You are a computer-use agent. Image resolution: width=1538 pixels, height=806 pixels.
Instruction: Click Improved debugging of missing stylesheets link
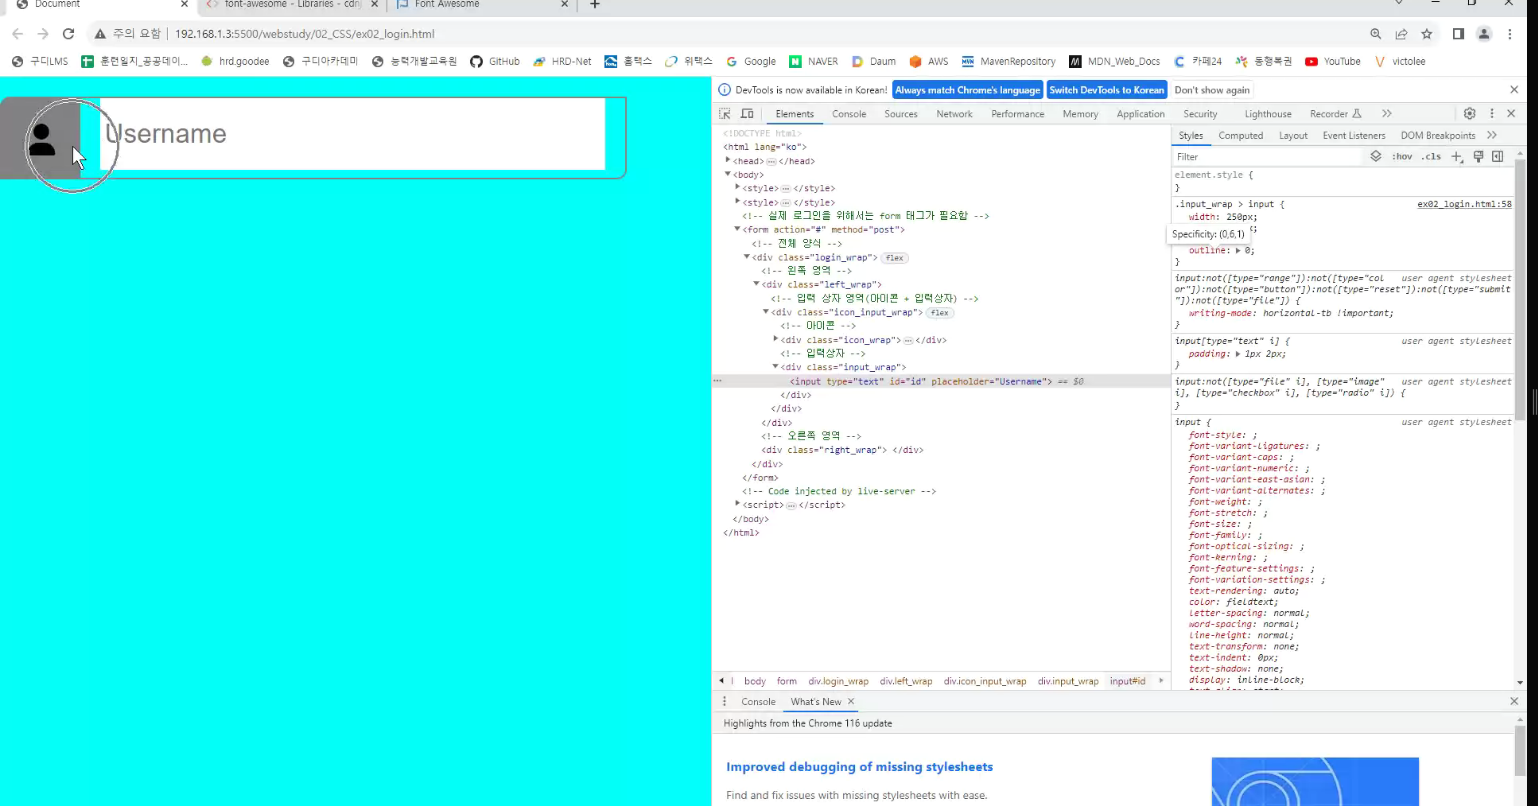point(860,767)
